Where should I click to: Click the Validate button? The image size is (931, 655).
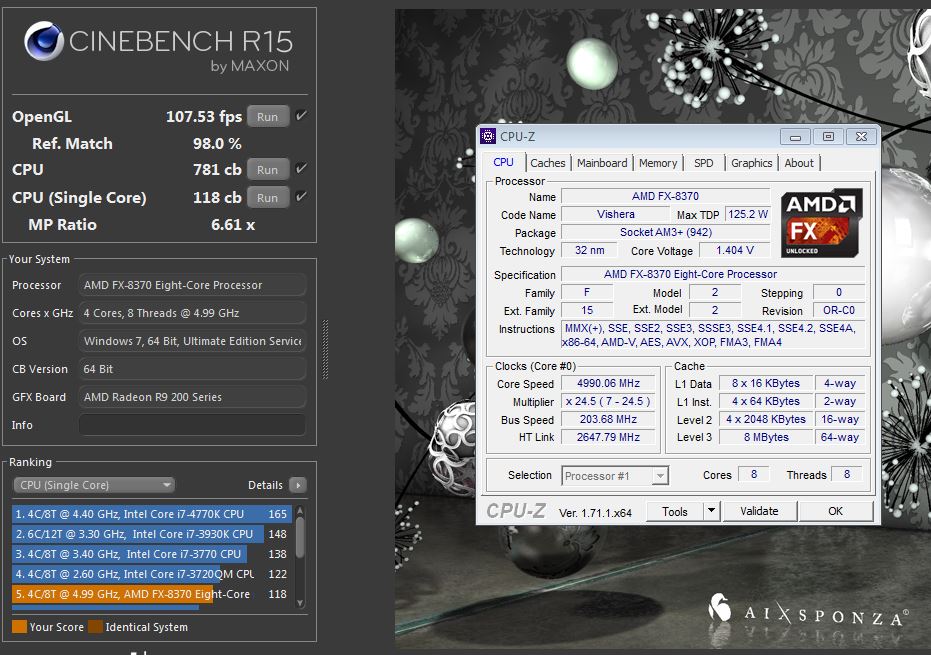759,511
